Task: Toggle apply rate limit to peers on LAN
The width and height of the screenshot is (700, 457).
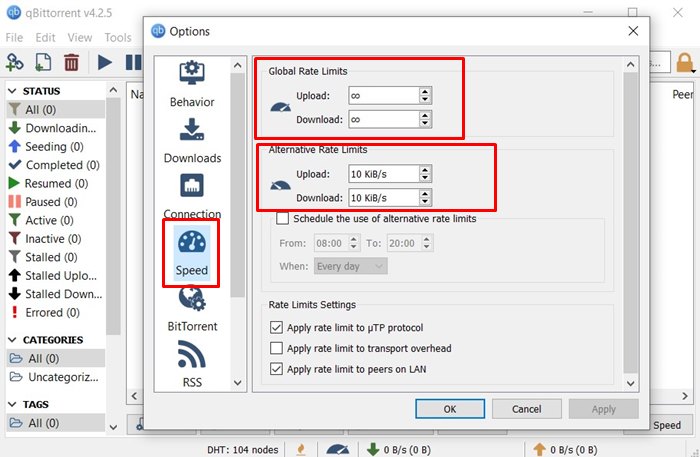Action: [276, 369]
